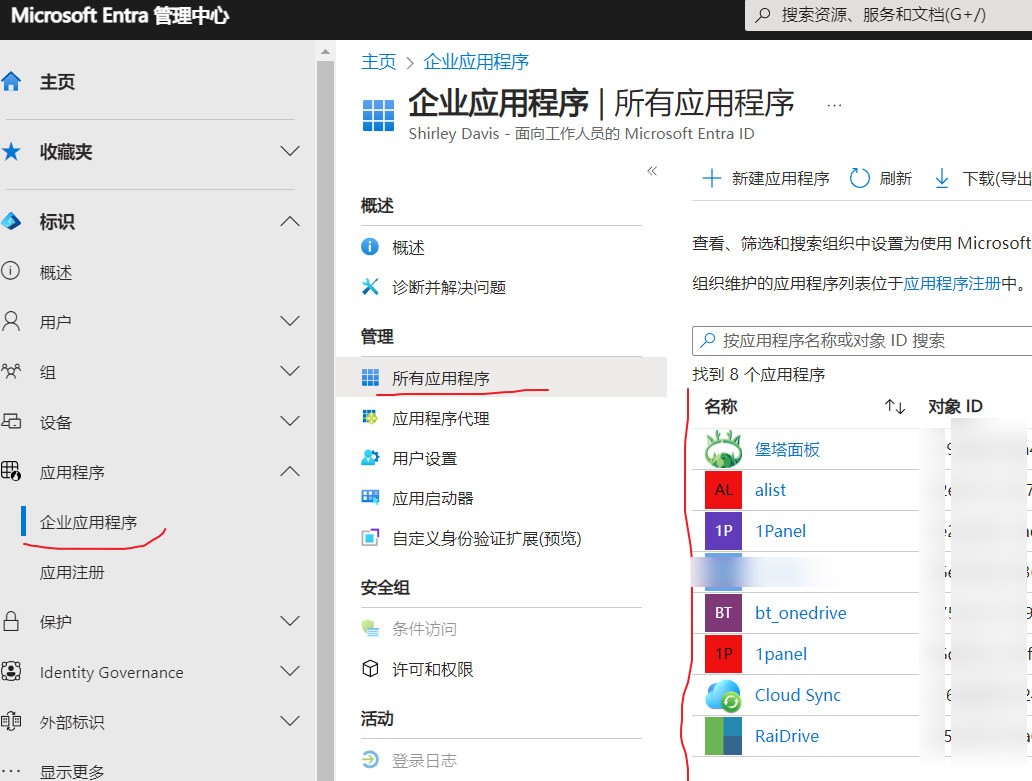
Task: Open the 登录日志 menu item
Action: [x=425, y=761]
